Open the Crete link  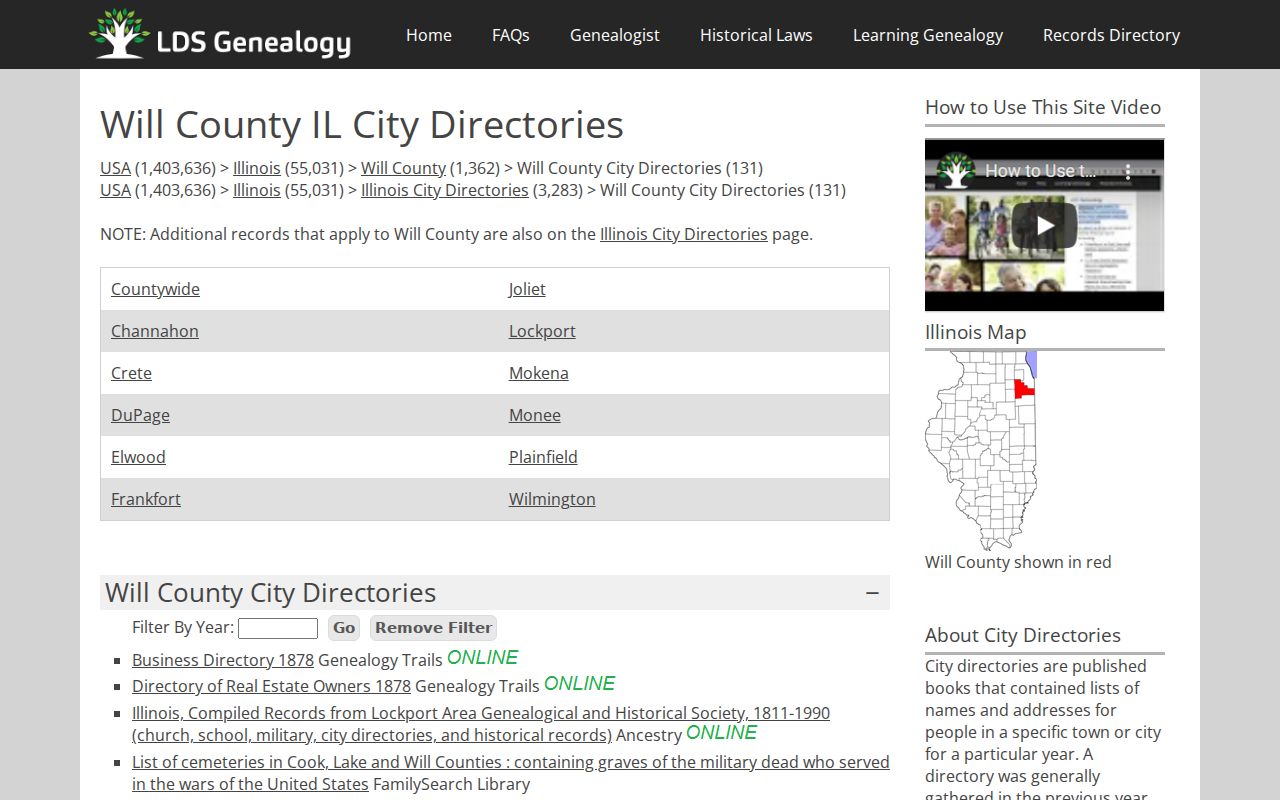131,373
